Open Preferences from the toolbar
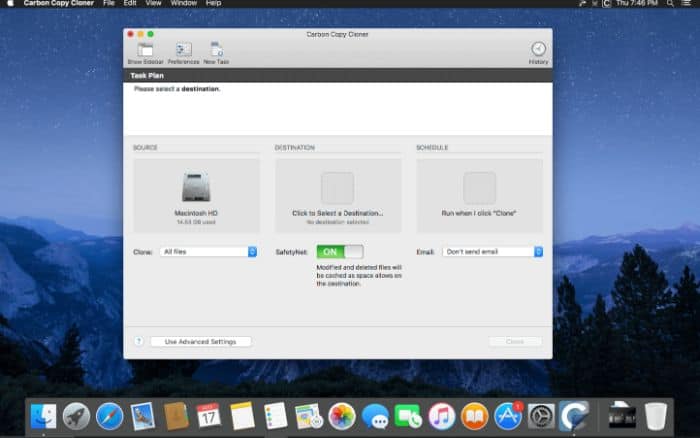Image resolution: width=700 pixels, height=438 pixels. [x=183, y=53]
